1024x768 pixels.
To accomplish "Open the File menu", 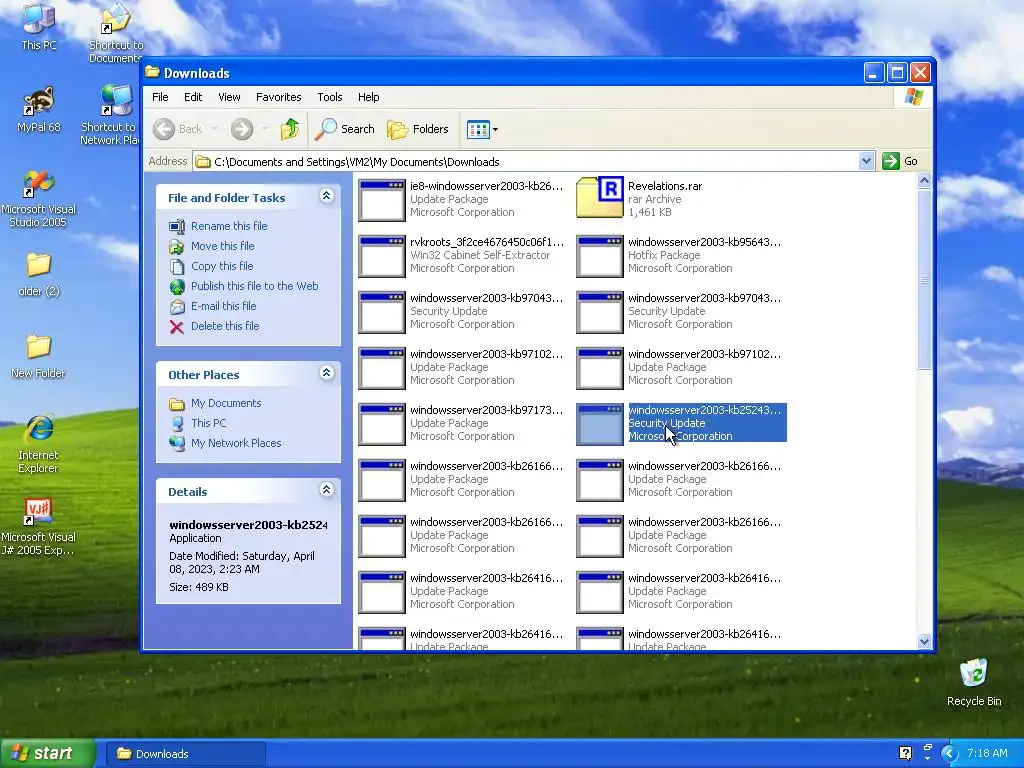I will (160, 97).
